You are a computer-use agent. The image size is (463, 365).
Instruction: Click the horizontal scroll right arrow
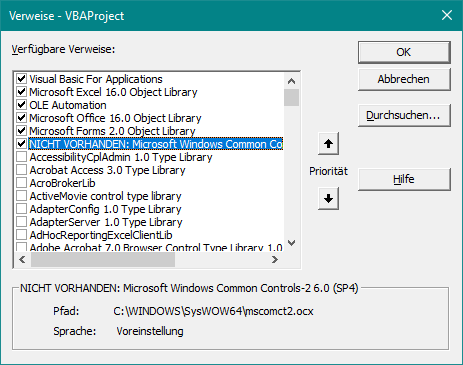(275, 259)
